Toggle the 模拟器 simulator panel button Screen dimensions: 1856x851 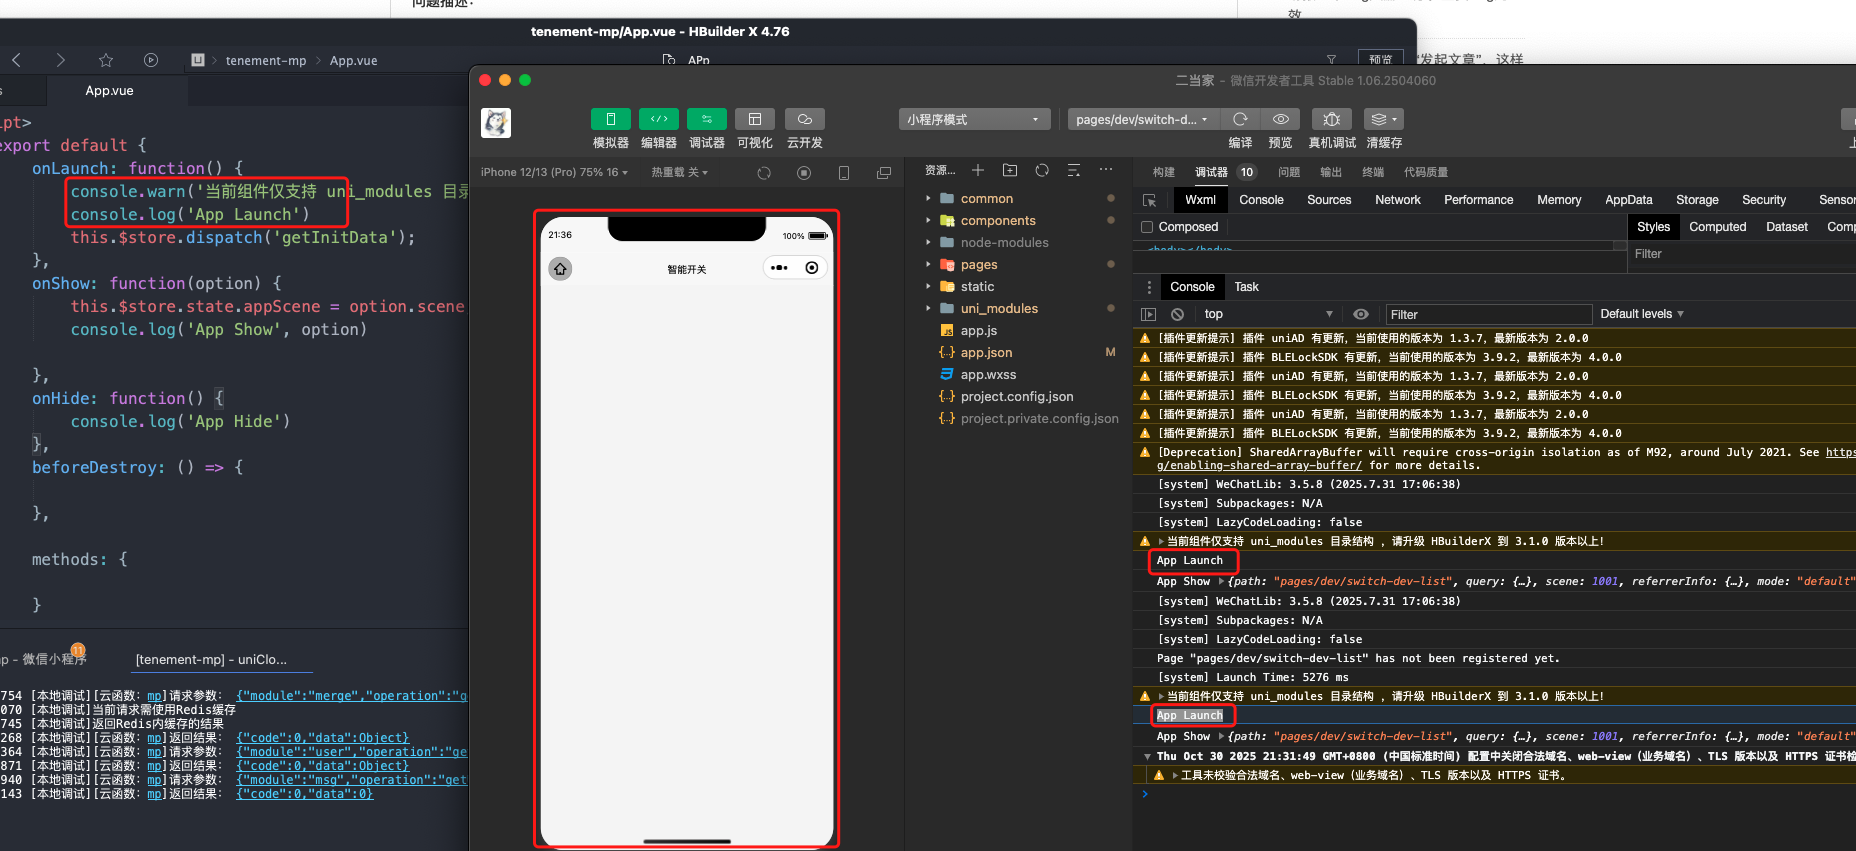(610, 119)
